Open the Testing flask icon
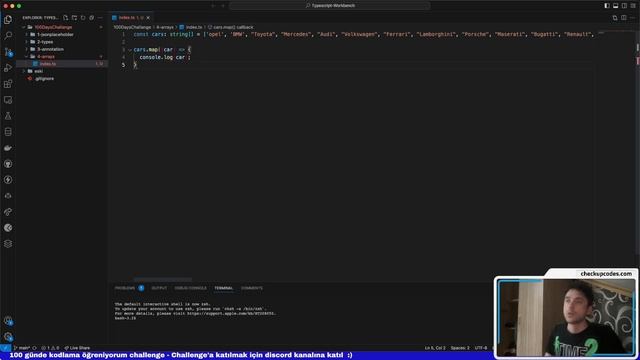The image size is (640, 360). (8, 116)
